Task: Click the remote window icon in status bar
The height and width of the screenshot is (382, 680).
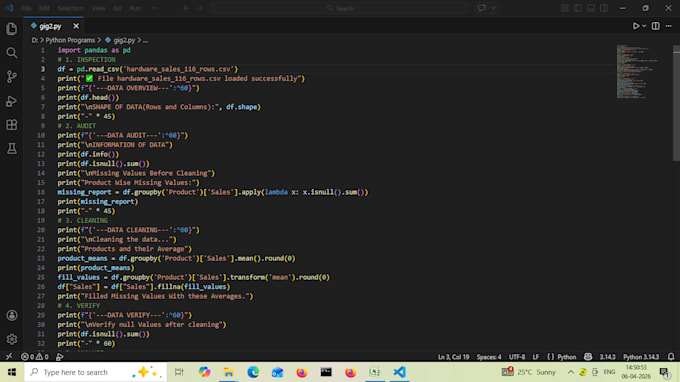Action: coord(9,357)
